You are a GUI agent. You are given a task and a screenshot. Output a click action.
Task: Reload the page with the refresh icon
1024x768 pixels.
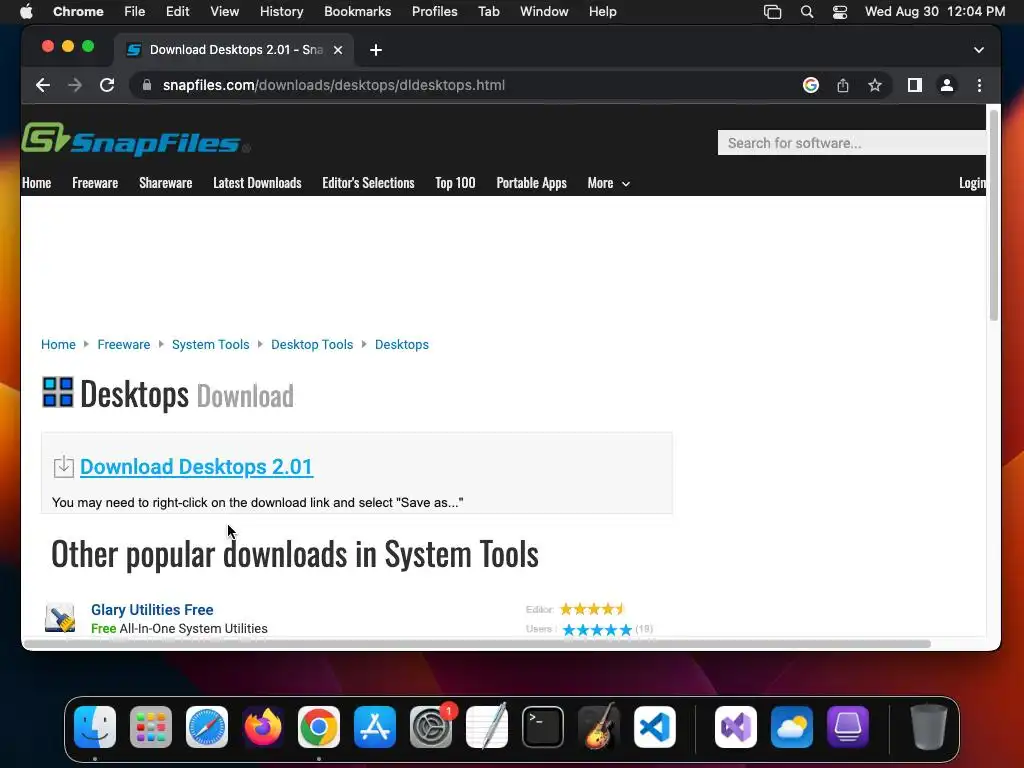click(107, 85)
